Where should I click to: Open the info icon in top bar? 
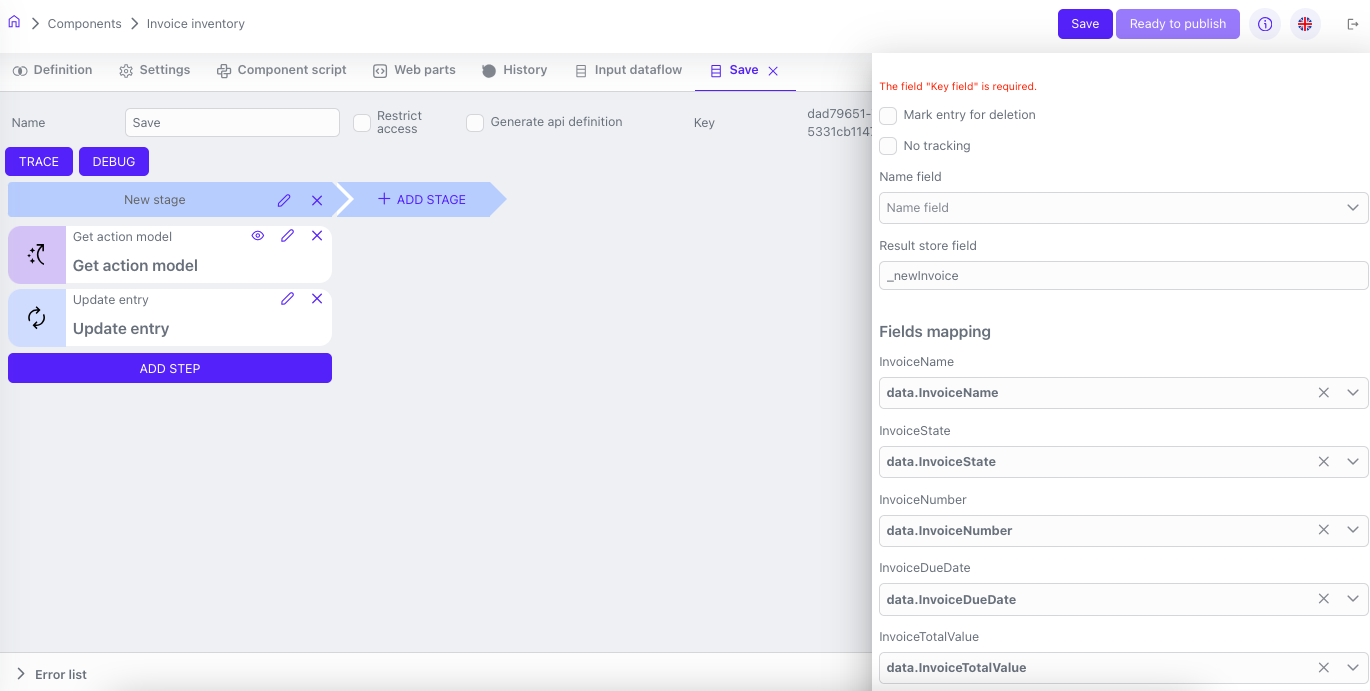pos(1265,24)
